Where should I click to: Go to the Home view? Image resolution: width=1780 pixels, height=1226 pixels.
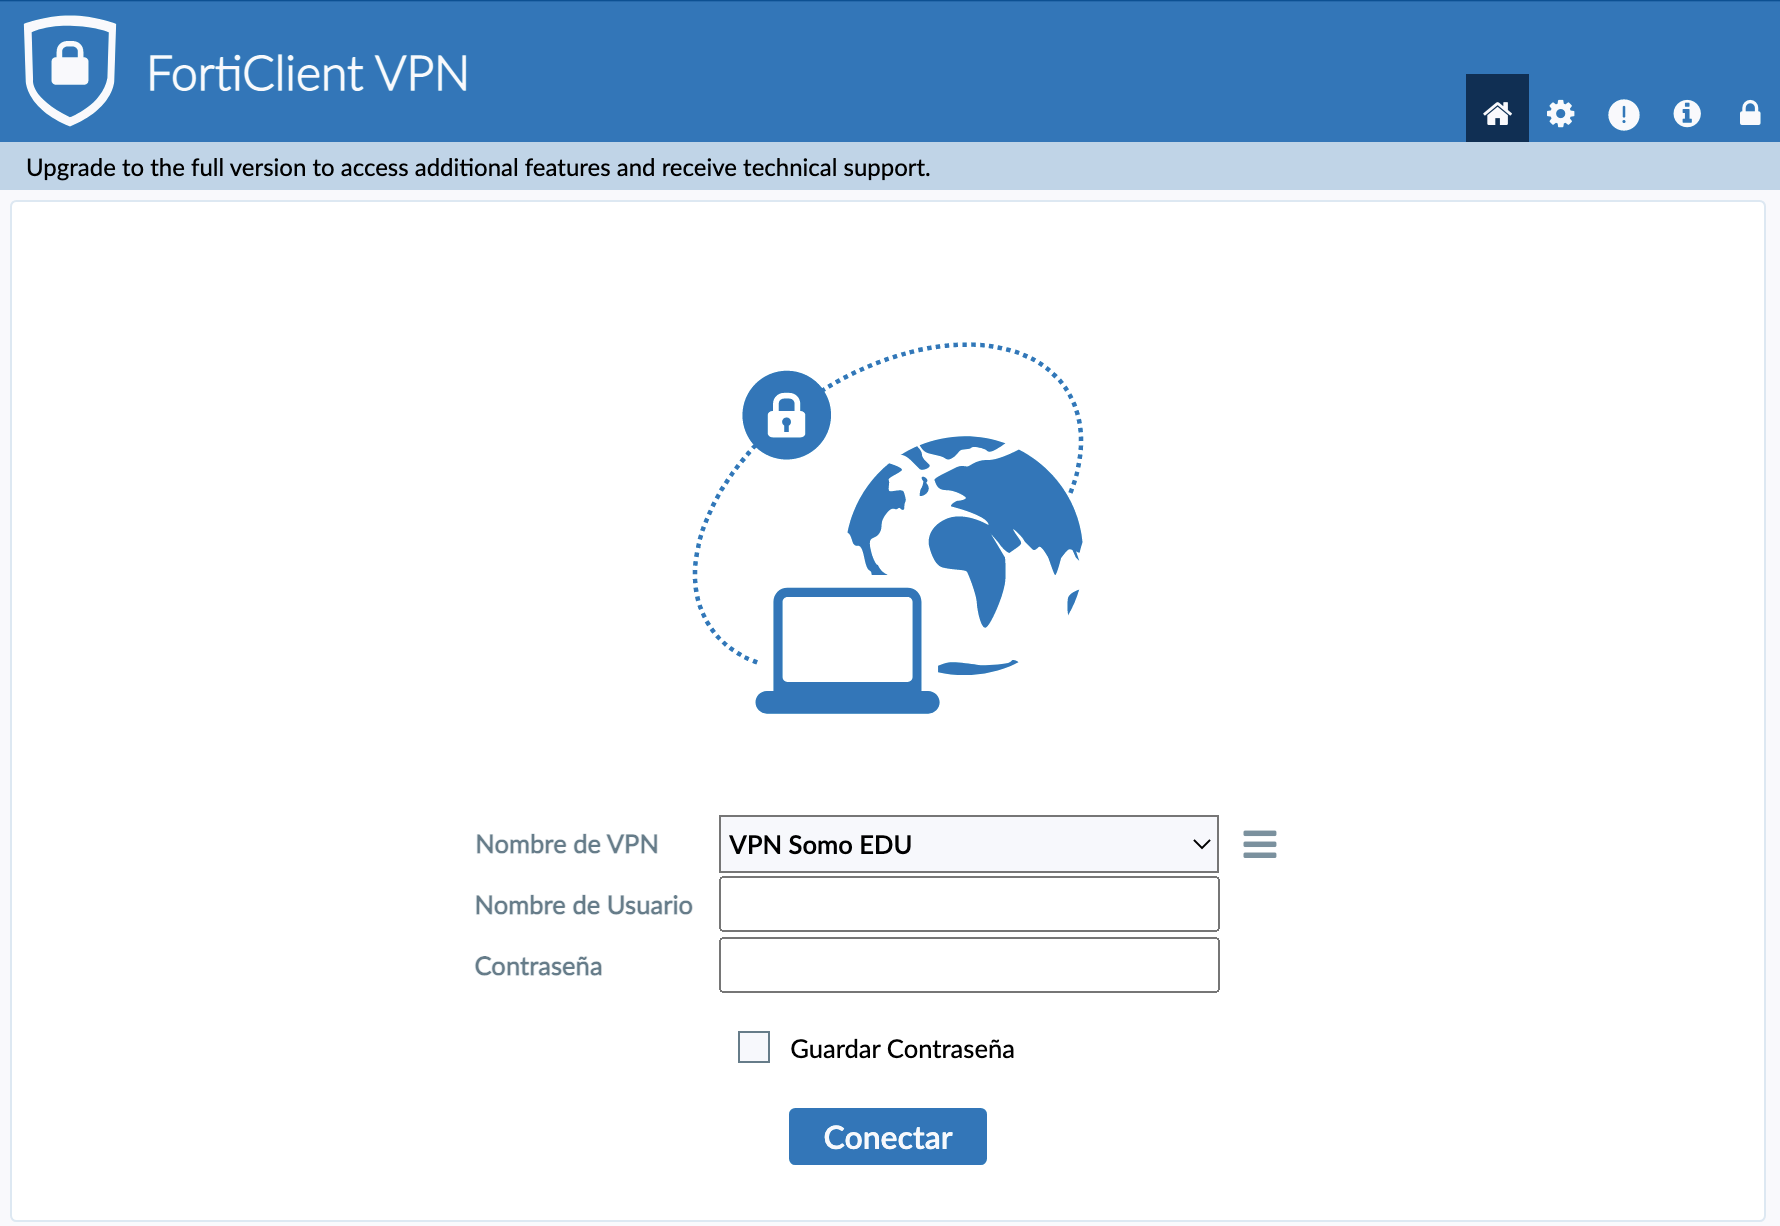coord(1496,113)
